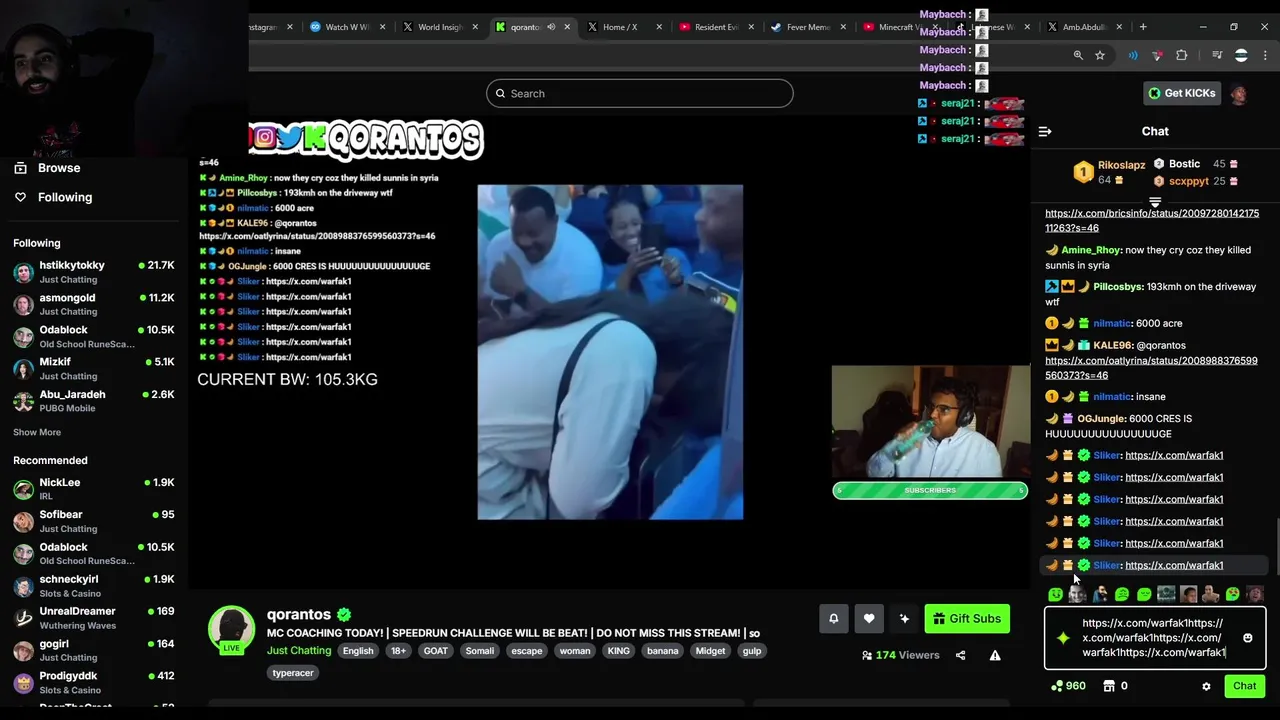The height and width of the screenshot is (720, 1280).
Task: Click the sparkle button beside Gift Subs
Action: [x=904, y=619]
